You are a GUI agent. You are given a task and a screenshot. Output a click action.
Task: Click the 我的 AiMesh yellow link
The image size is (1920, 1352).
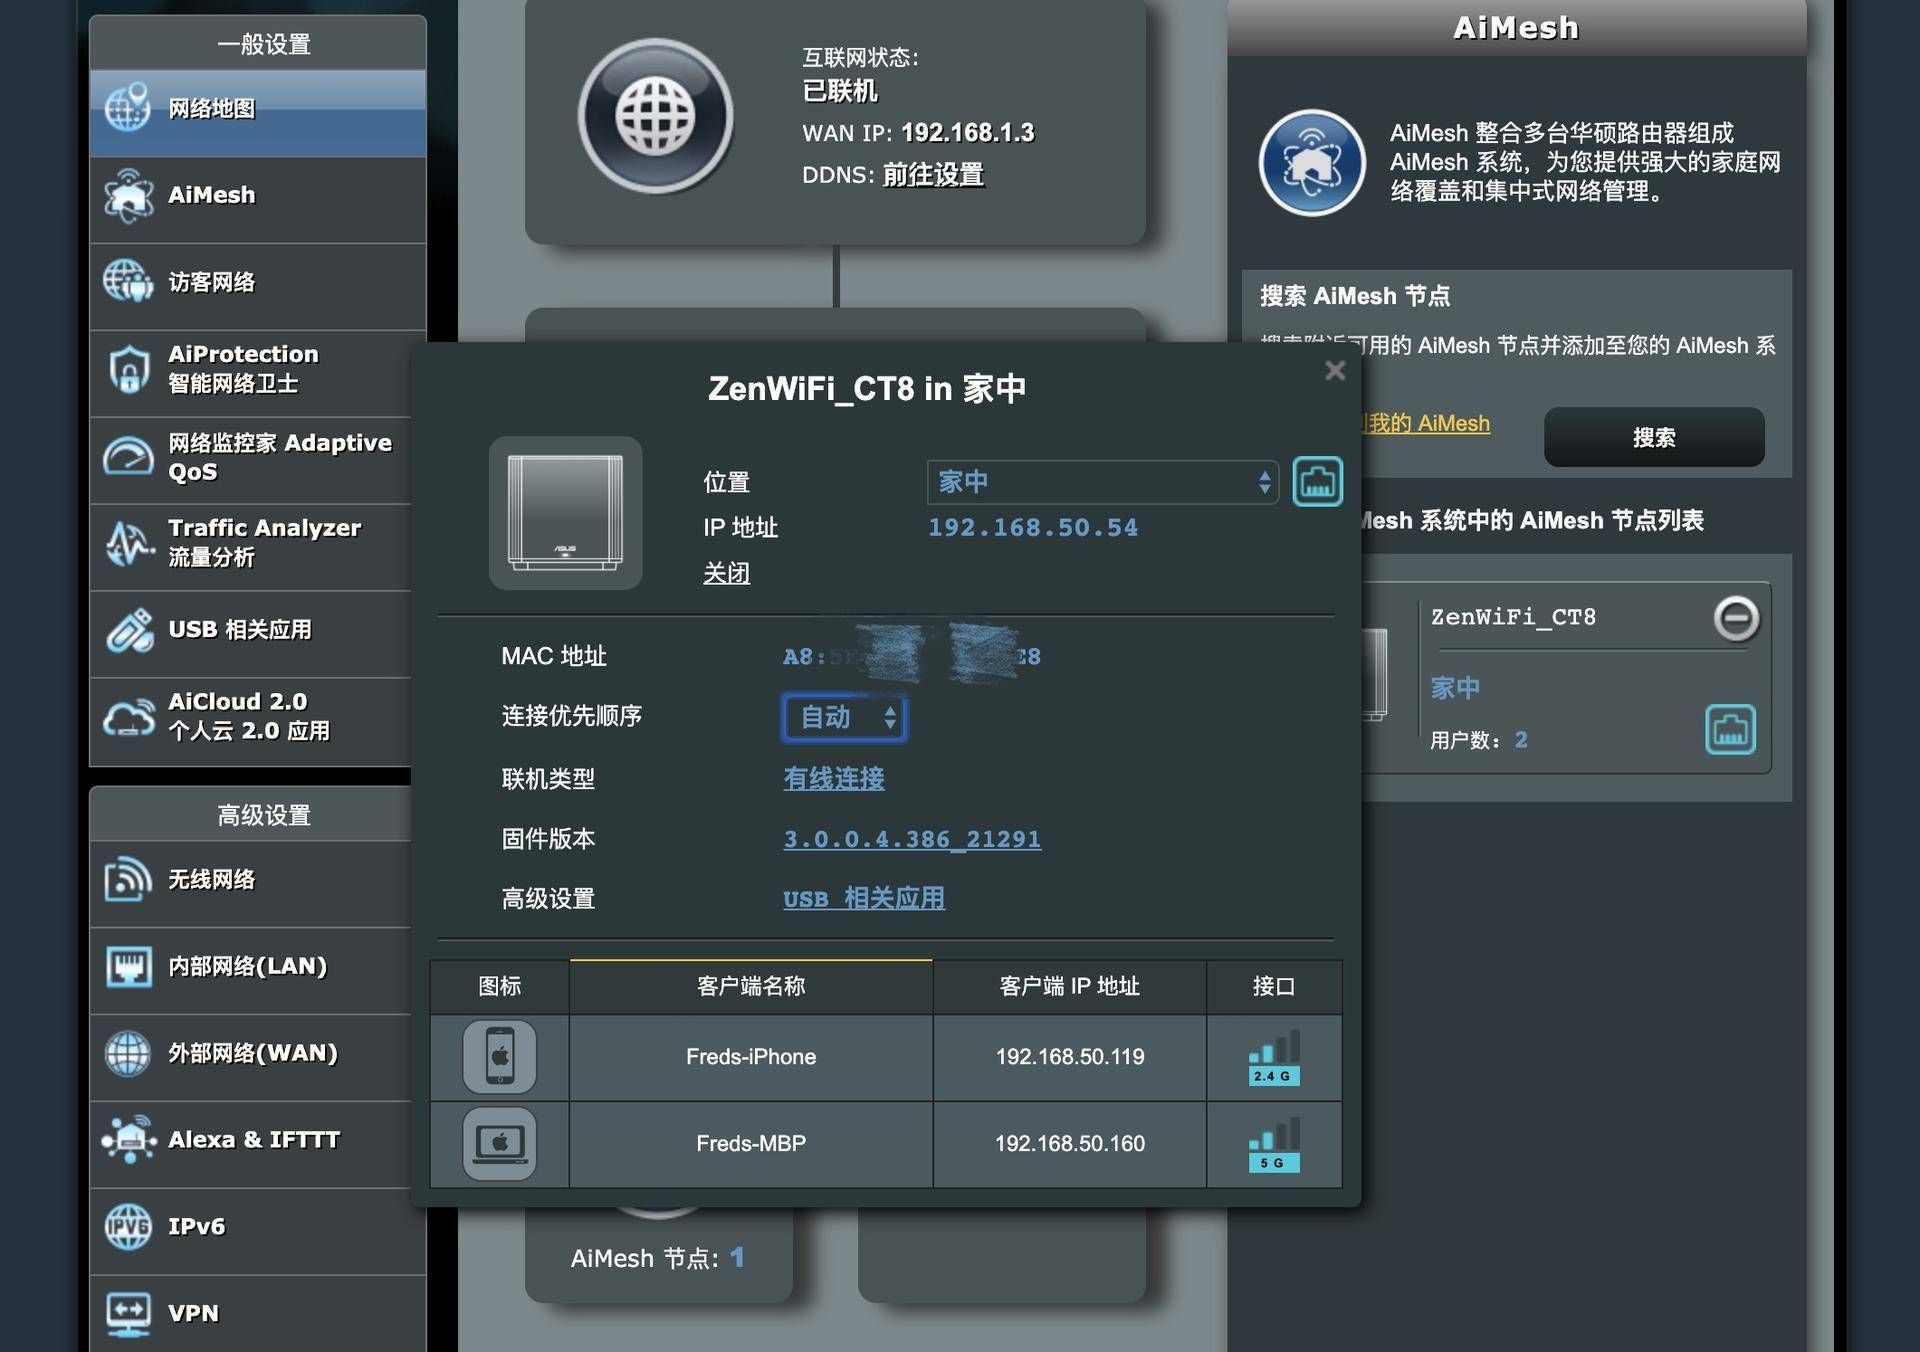click(x=1426, y=424)
